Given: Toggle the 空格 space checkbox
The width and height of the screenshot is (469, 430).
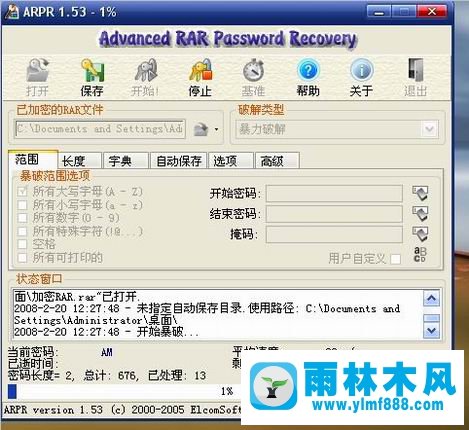Looking at the screenshot, I should coord(22,244).
